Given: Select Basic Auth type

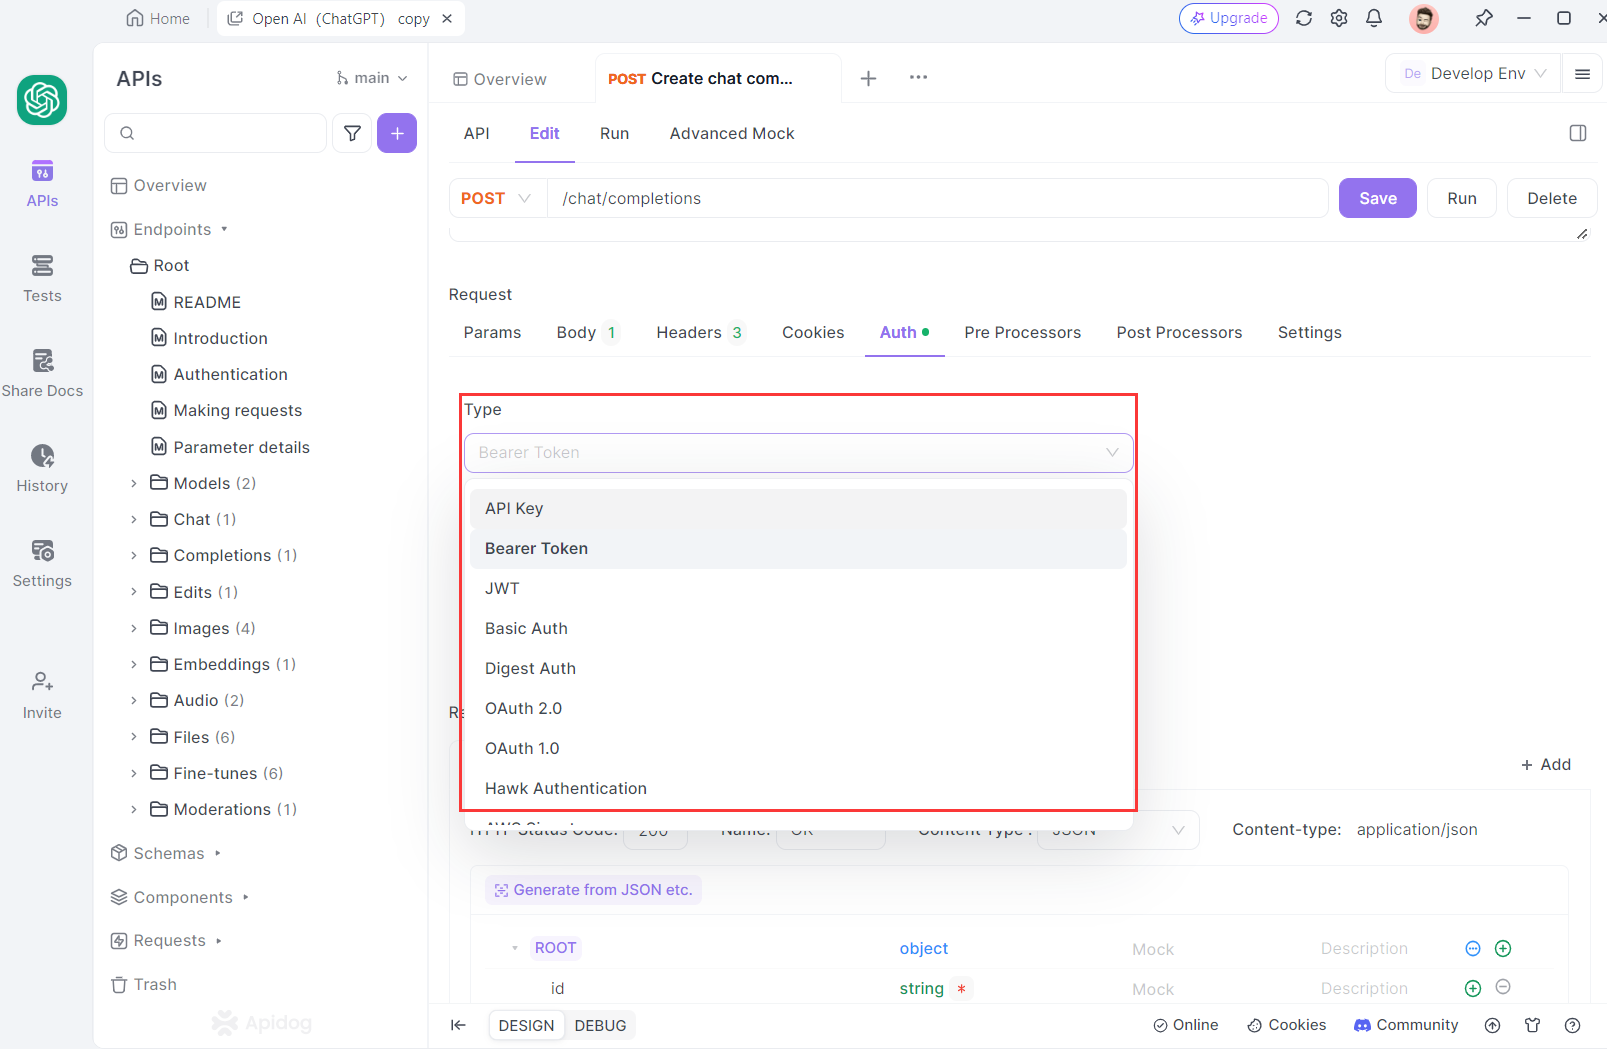Looking at the screenshot, I should pos(798,628).
